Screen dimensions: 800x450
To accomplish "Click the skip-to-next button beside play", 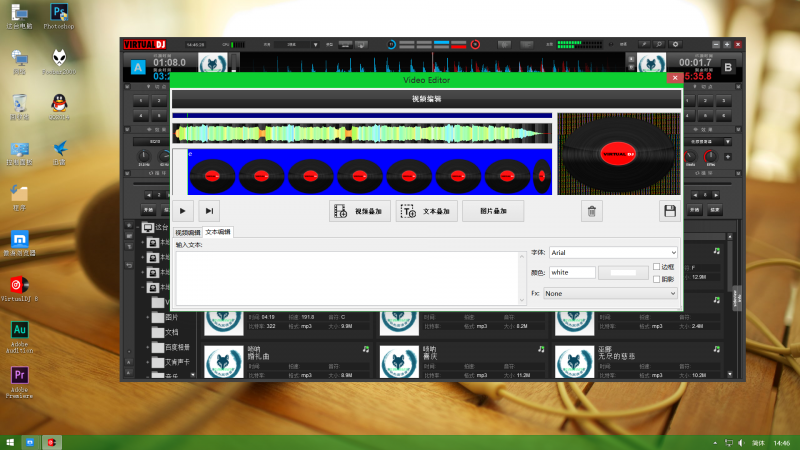I will (209, 211).
